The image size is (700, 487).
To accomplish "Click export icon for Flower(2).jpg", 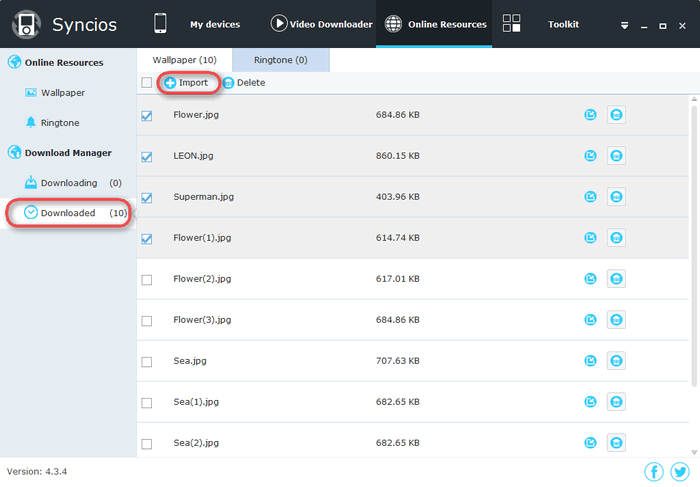I will click(590, 279).
